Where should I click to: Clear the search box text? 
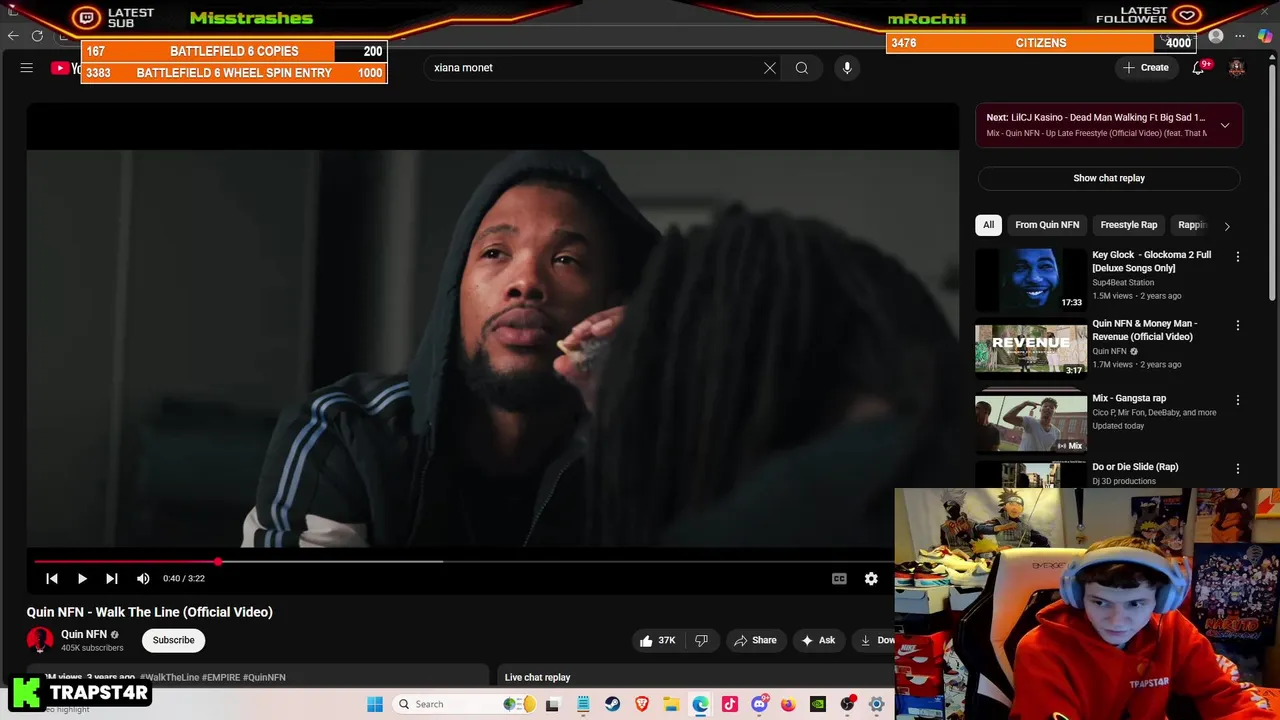[770, 68]
